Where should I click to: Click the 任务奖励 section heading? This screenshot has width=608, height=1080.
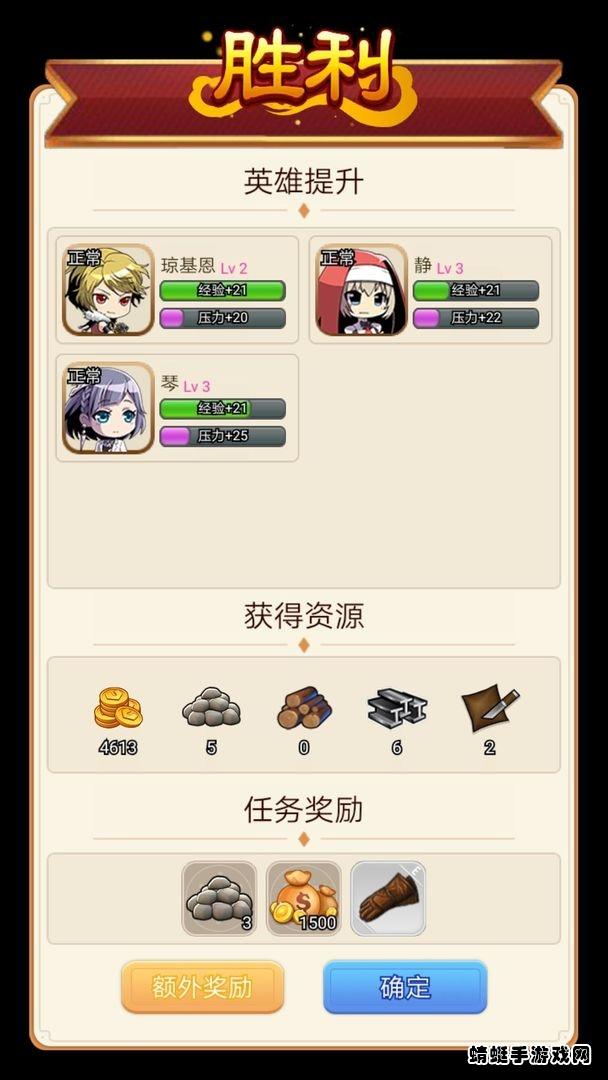click(304, 810)
